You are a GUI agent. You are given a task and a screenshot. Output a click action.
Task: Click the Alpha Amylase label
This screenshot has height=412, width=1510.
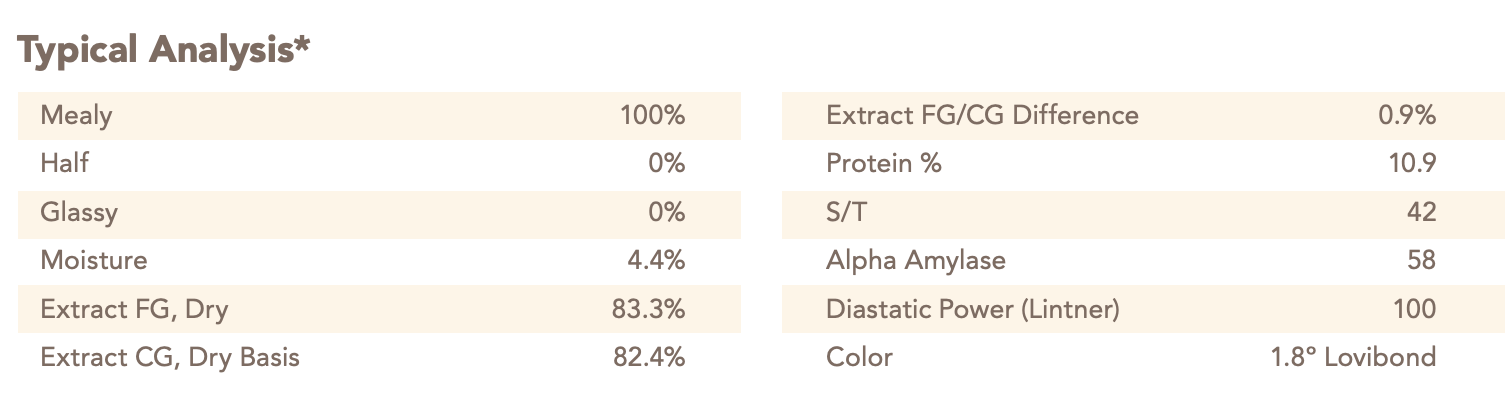tap(916, 261)
